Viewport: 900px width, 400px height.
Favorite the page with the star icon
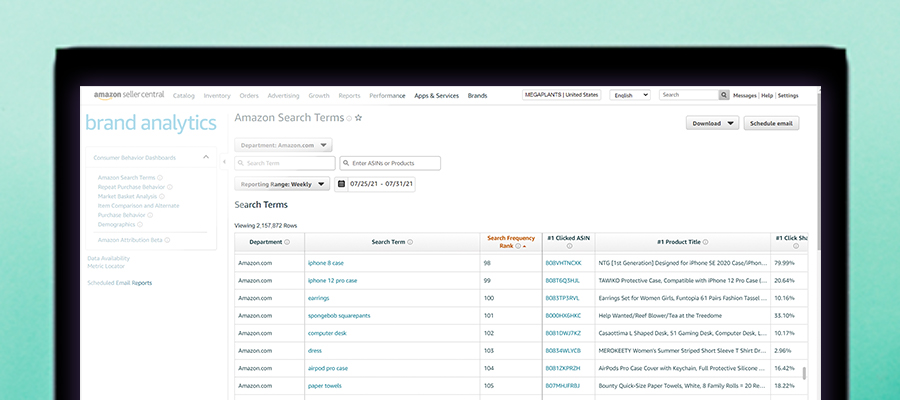pyautogui.click(x=358, y=118)
